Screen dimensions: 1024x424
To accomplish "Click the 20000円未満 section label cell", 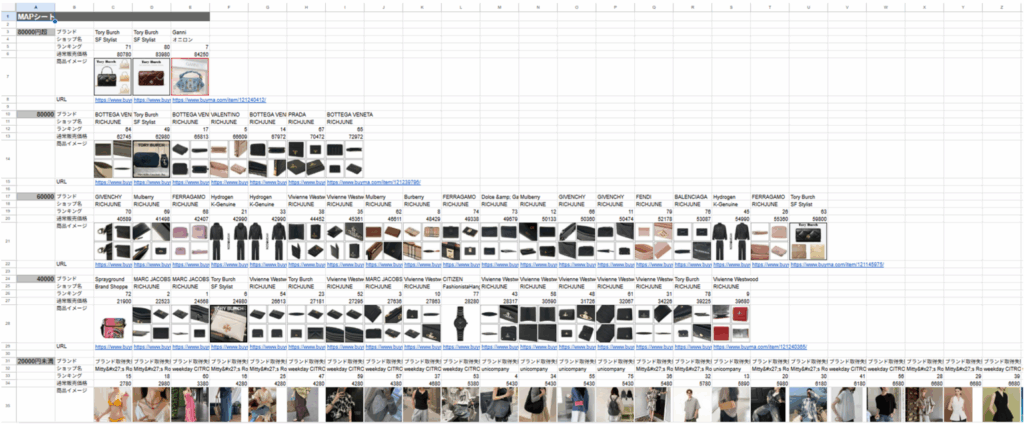I will pos(35,361).
